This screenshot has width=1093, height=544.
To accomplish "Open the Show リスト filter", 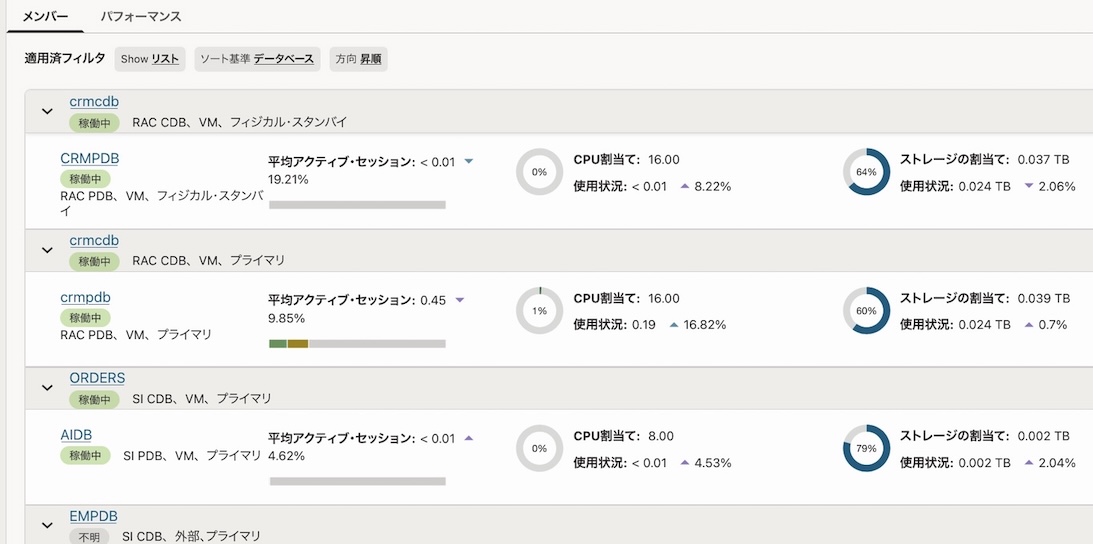I will click(x=150, y=59).
